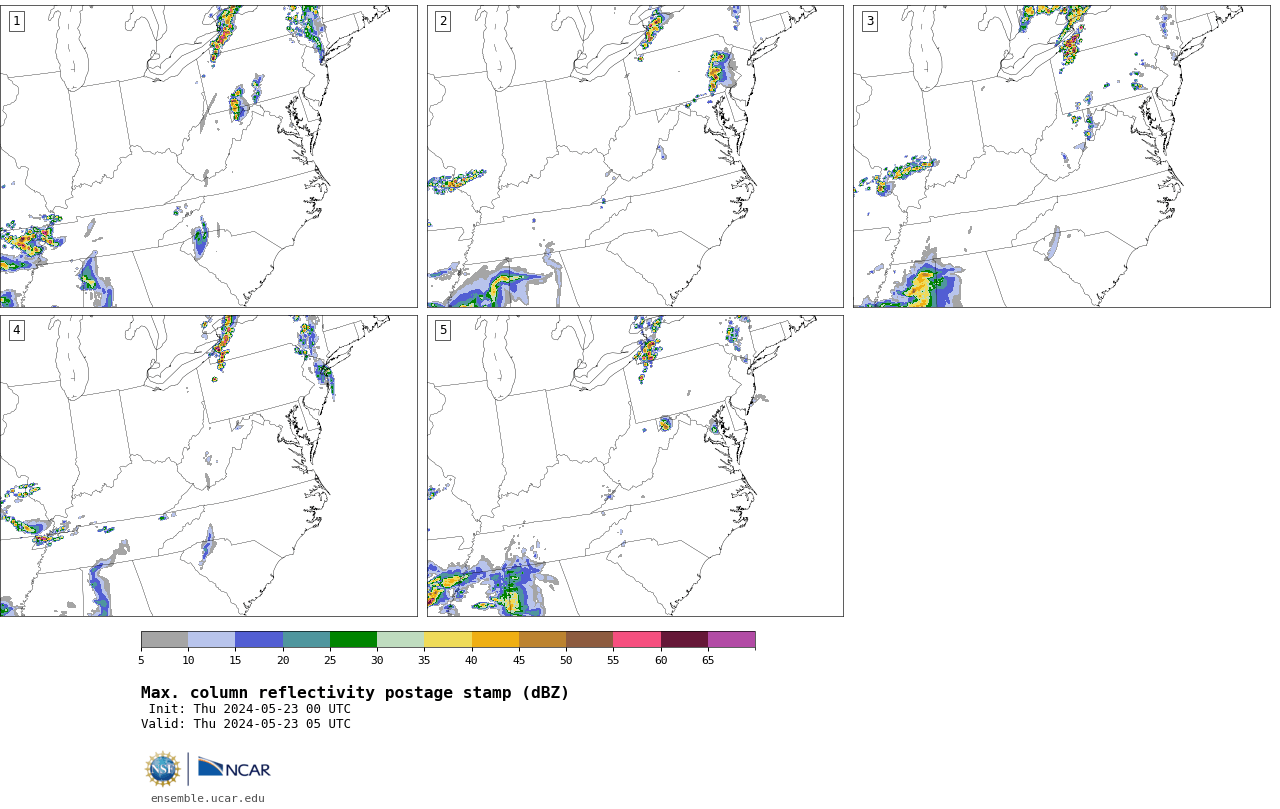This screenshot has height=809, width=1280.
Task: Open ensemble member 3 reflectivity map
Action: click(1062, 156)
